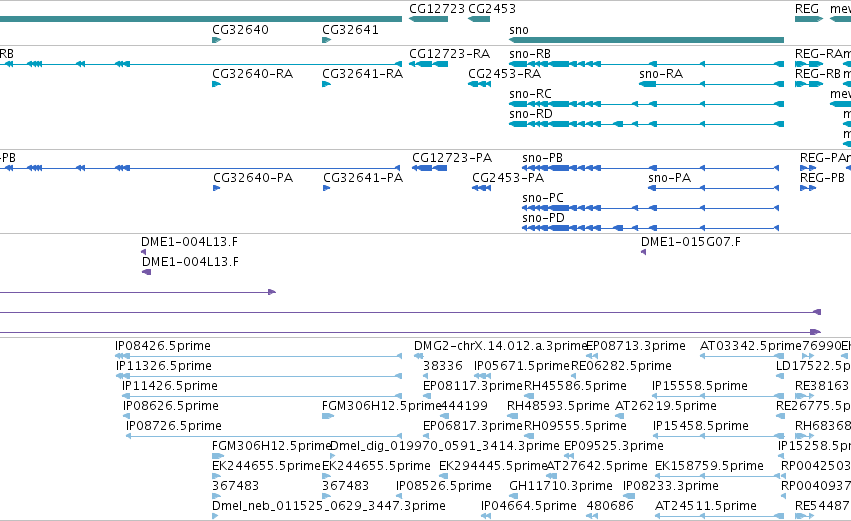Click EST EP06817.3prime

(473, 427)
